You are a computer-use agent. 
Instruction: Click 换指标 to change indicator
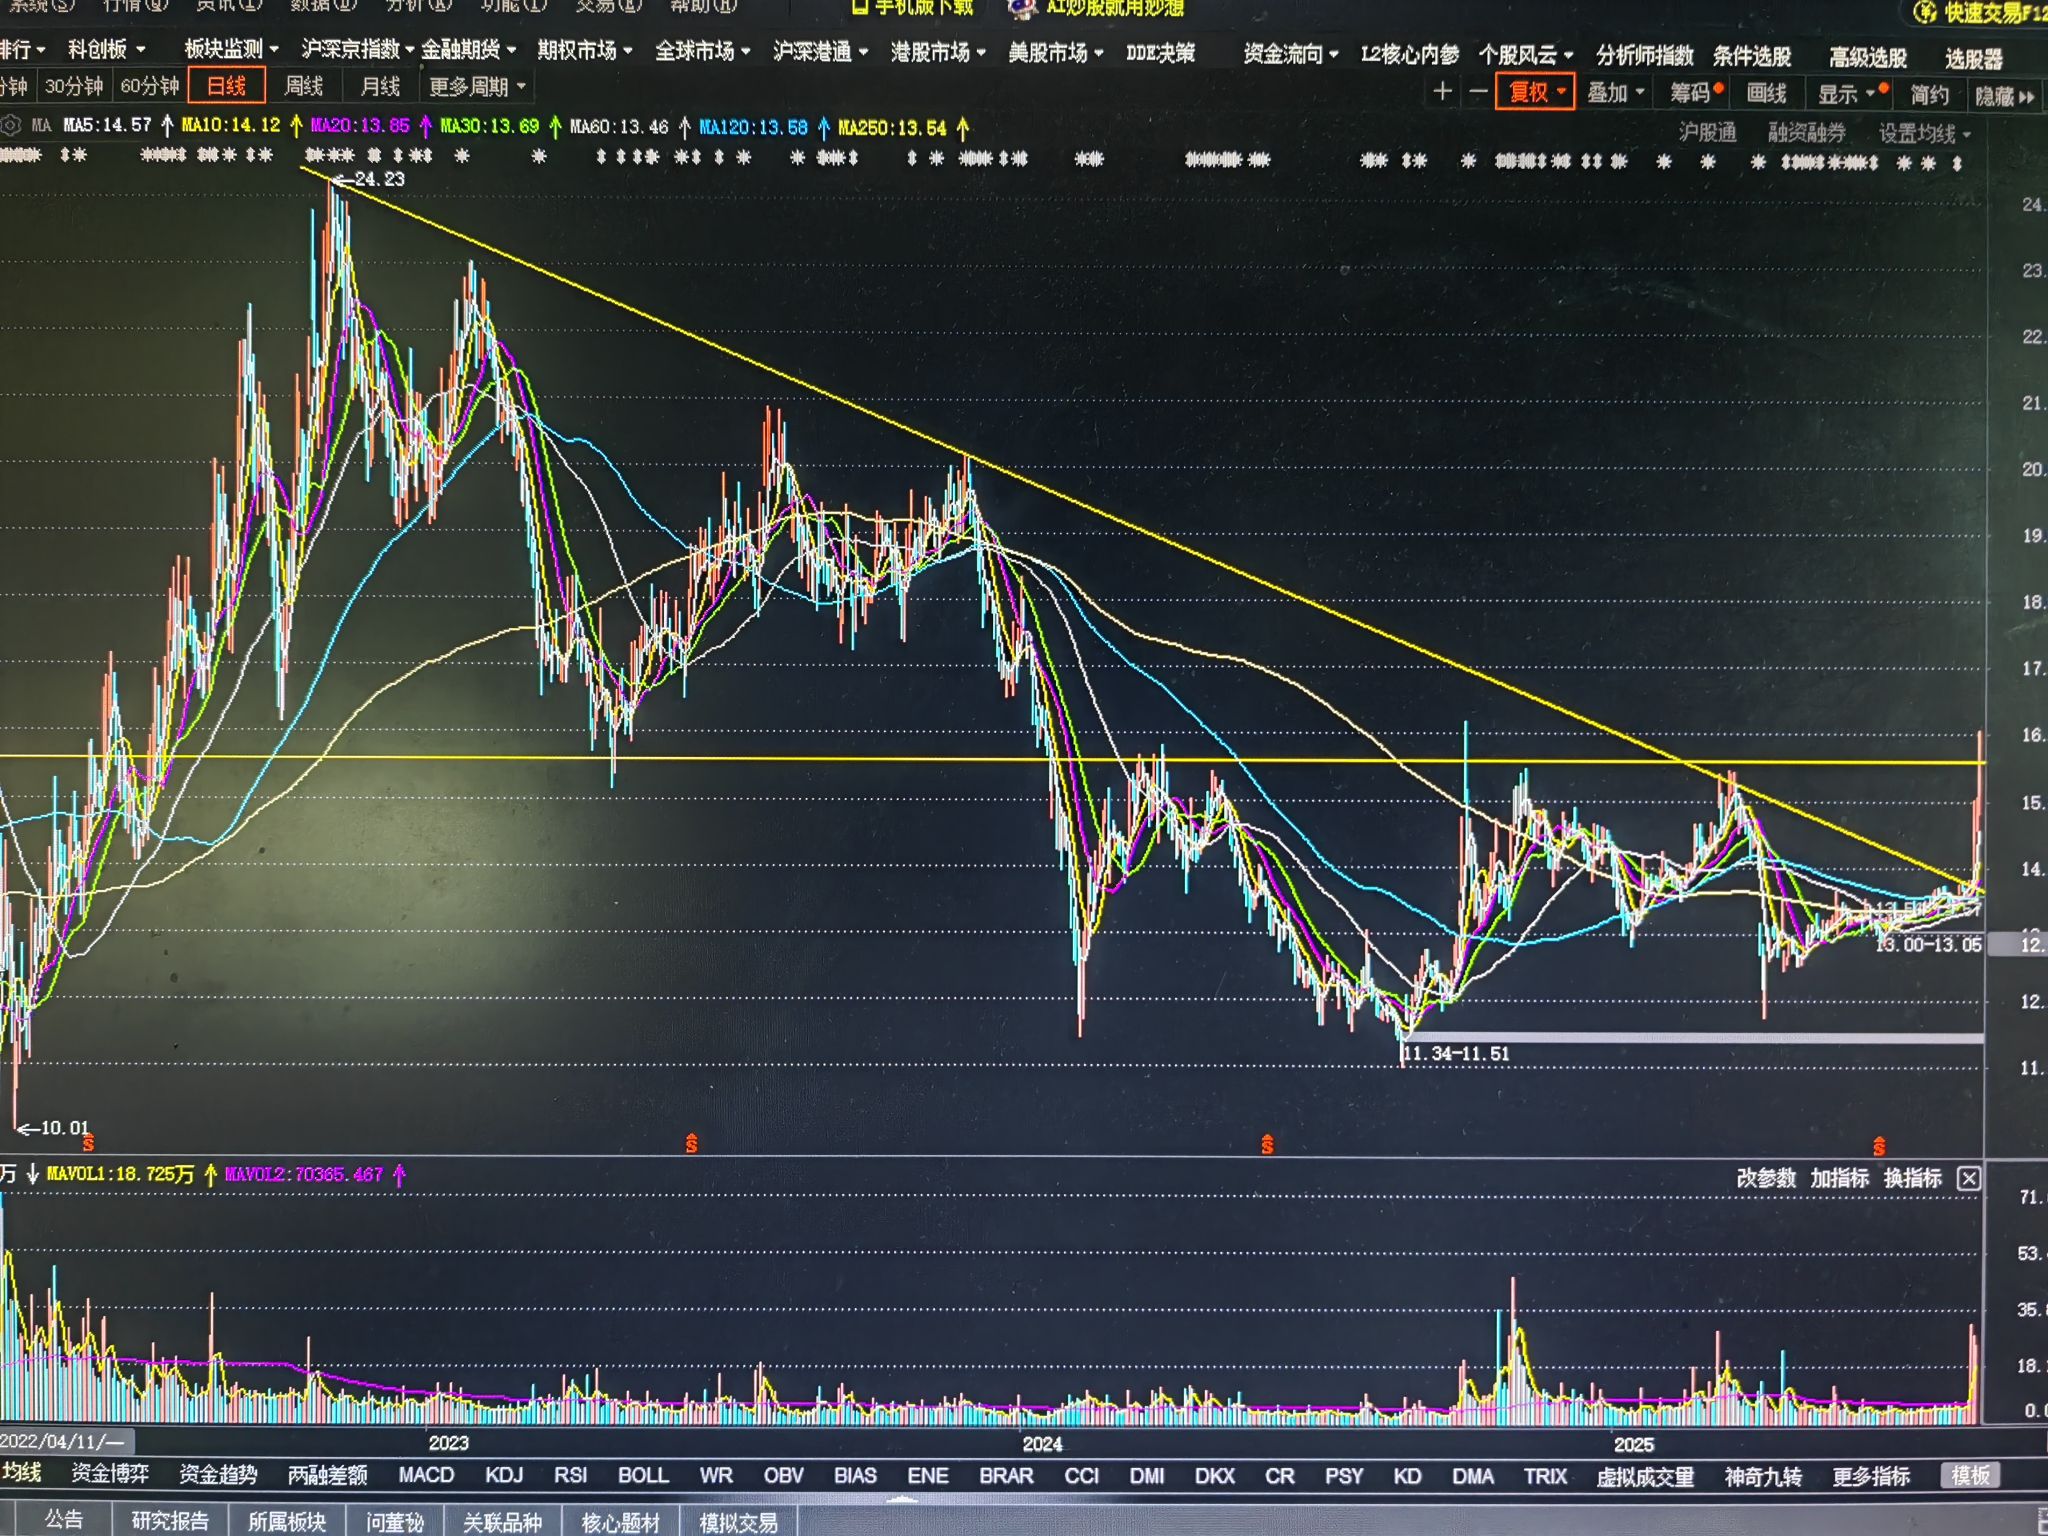point(1912,1178)
